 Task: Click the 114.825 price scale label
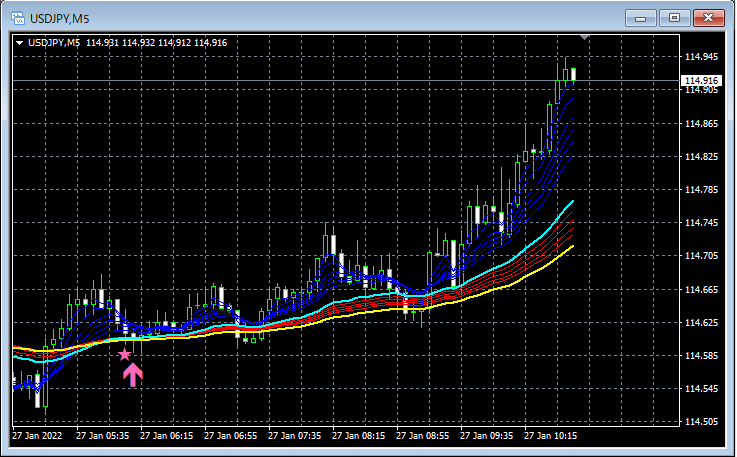701,157
